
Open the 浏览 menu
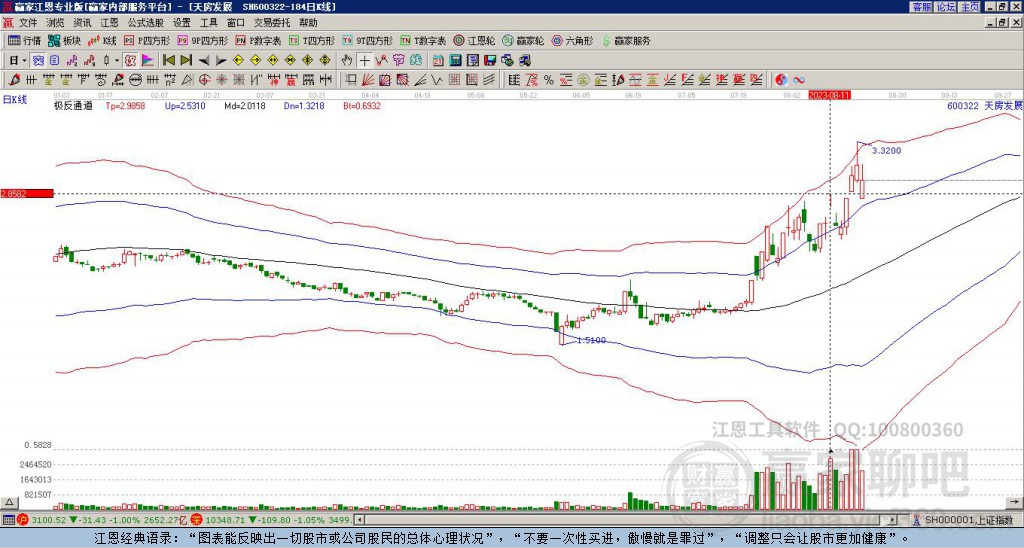pyautogui.click(x=55, y=23)
